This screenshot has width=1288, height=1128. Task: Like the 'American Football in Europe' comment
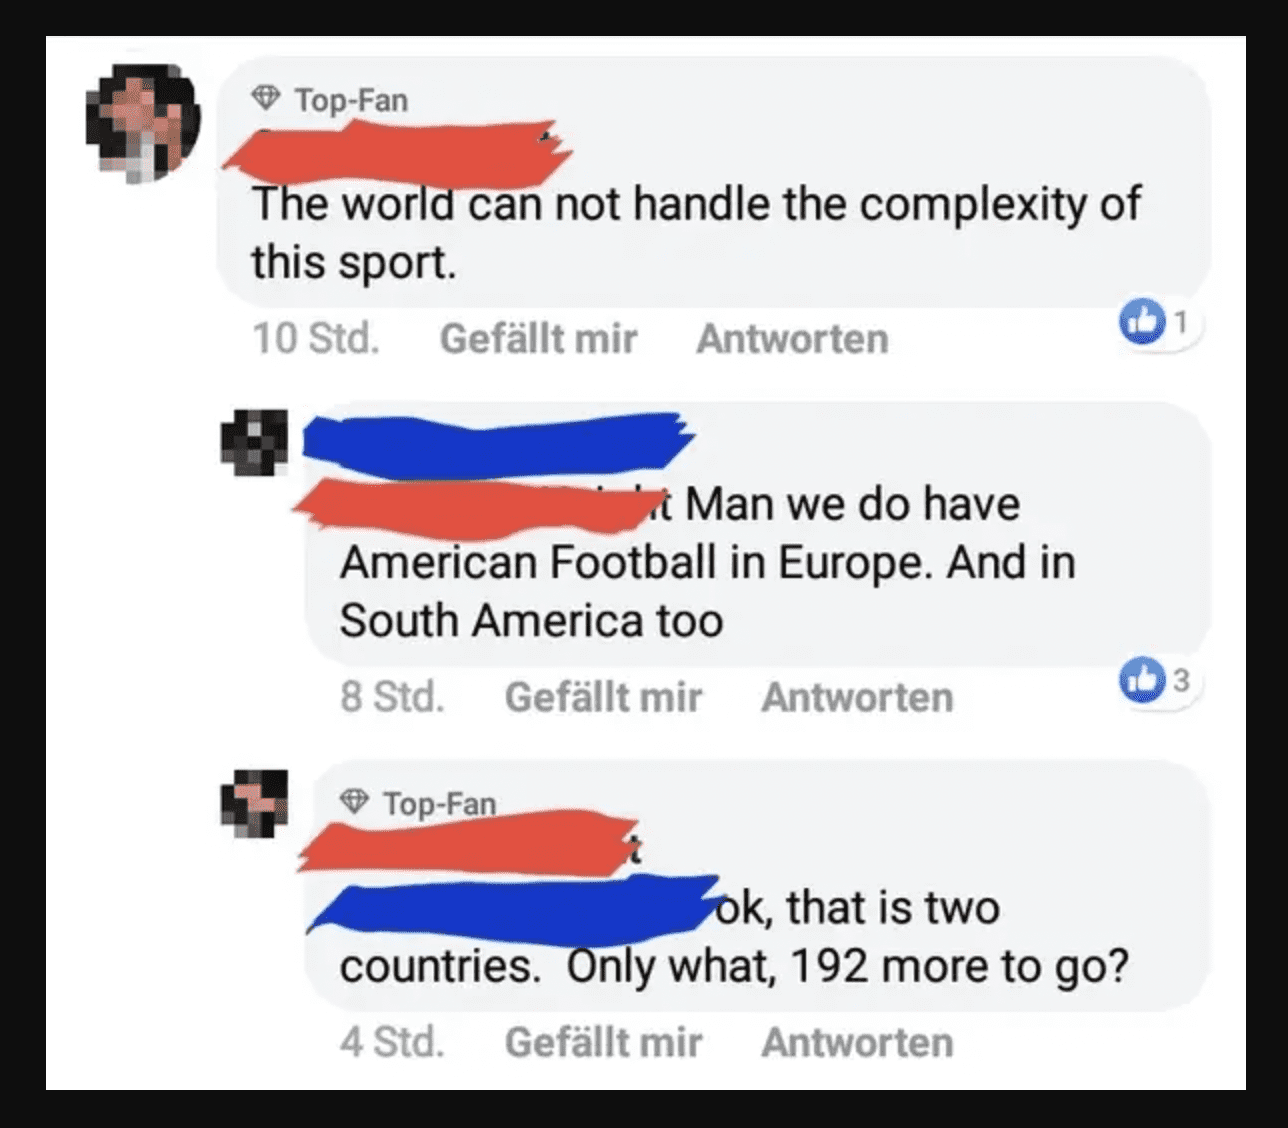click(x=603, y=697)
